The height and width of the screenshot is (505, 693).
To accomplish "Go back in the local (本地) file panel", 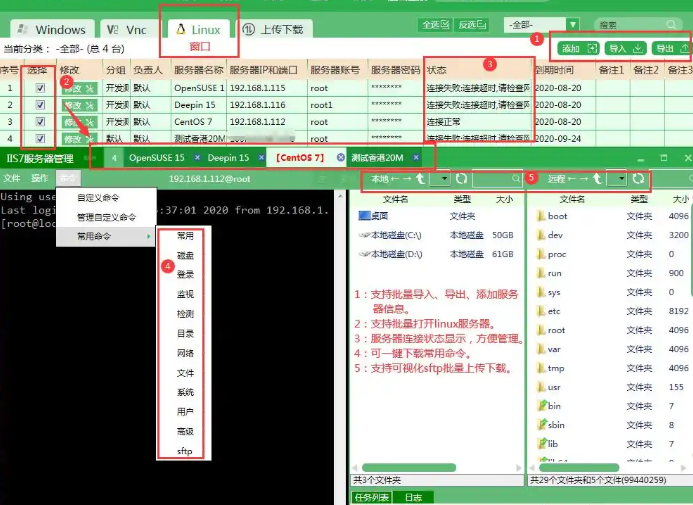I will tap(395, 178).
